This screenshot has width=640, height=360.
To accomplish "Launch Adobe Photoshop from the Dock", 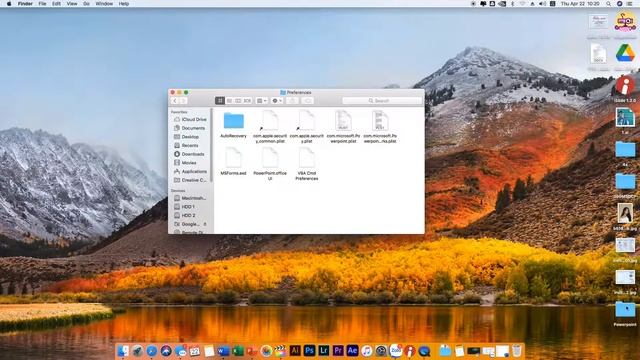I will [x=309, y=351].
